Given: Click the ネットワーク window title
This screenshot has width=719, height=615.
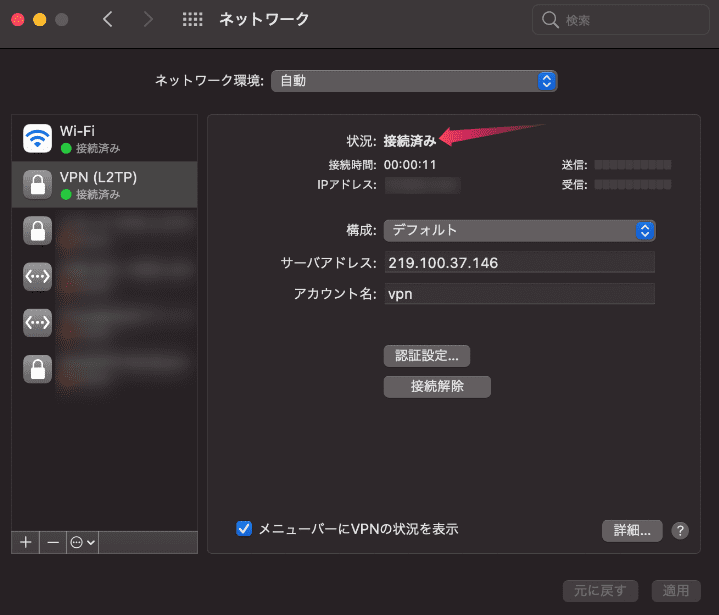Looking at the screenshot, I should tap(264, 19).
